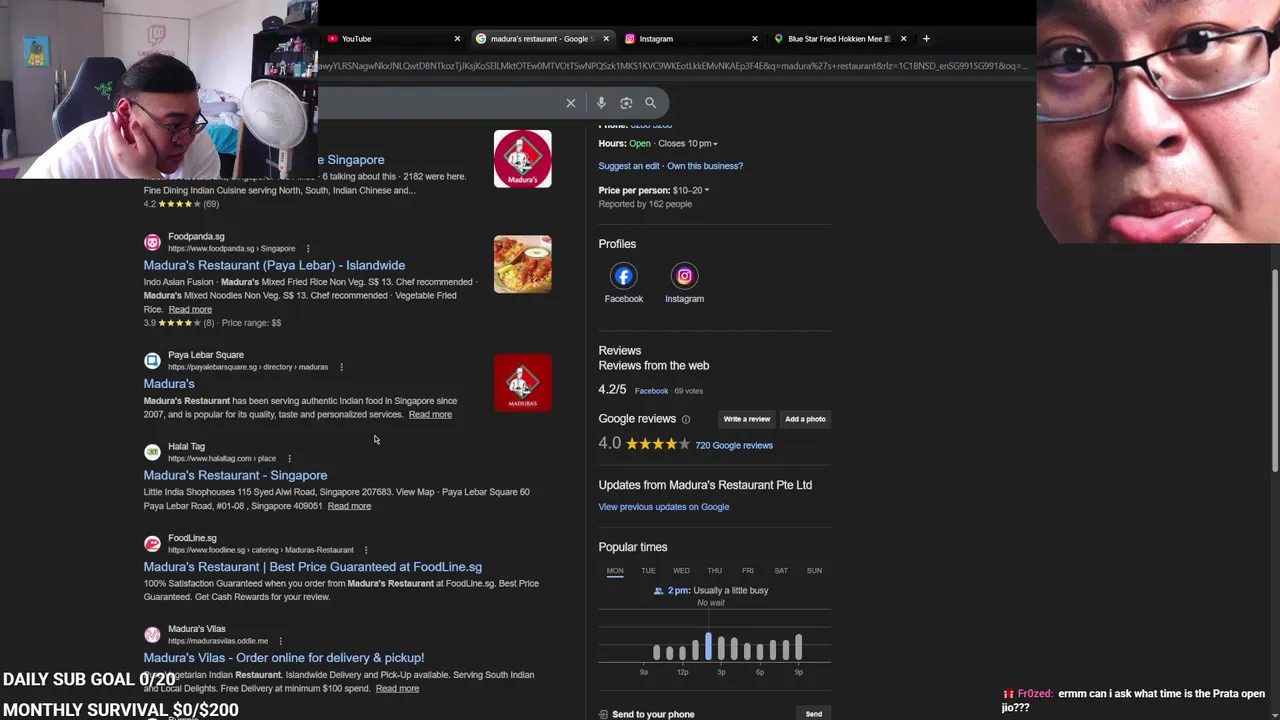Open the Paya Lebar Square result menu dots
Screen dimensions: 1280x720
pyautogui.click(x=341, y=367)
